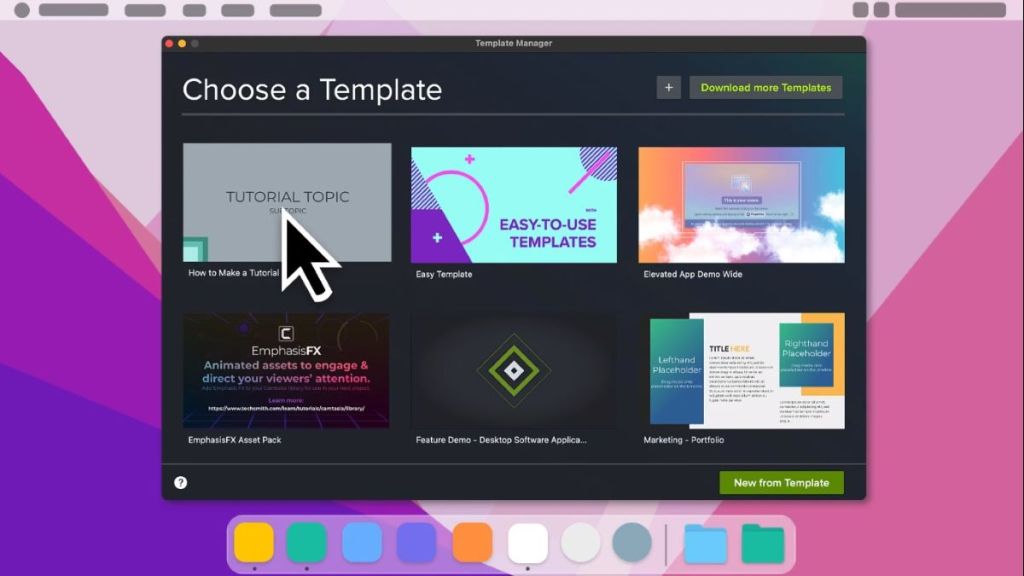Viewport: 1024px width, 576px height.
Task: Open help with the question mark icon
Action: point(181,482)
